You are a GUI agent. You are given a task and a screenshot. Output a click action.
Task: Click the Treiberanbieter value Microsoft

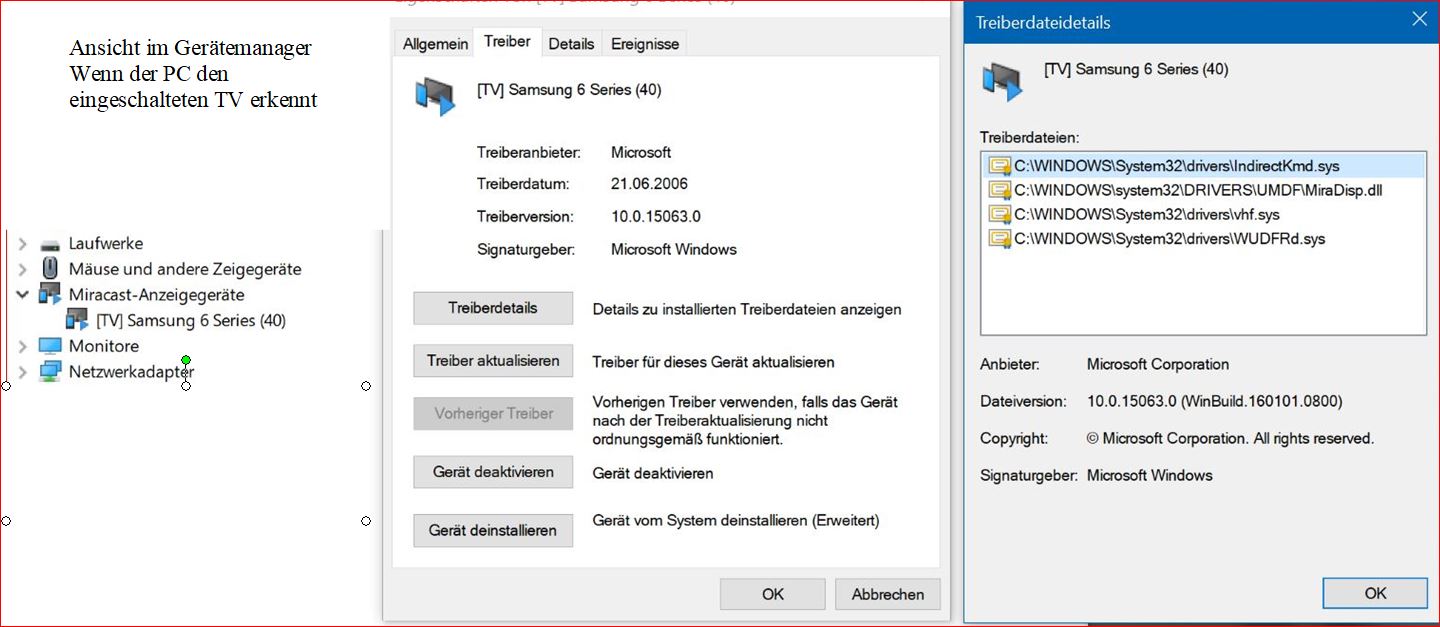point(641,153)
